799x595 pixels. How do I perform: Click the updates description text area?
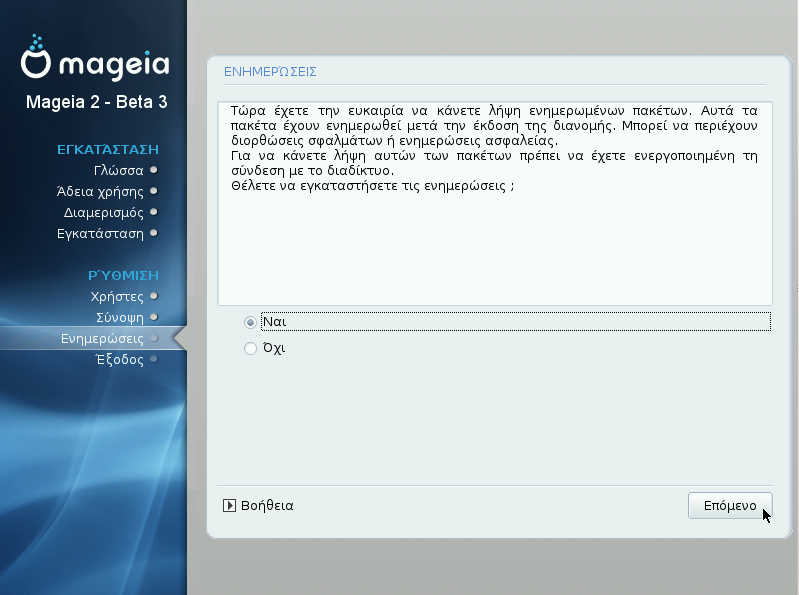495,203
